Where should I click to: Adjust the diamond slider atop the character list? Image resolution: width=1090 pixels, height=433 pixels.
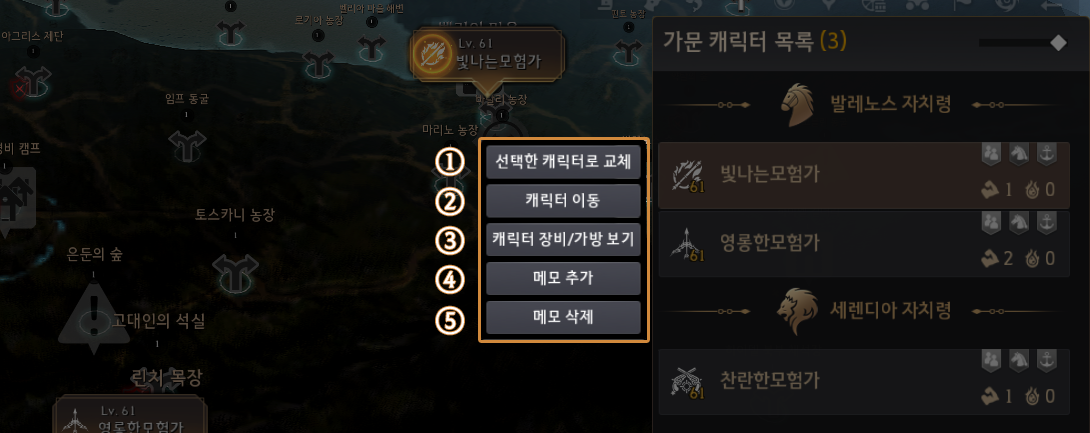click(1058, 43)
